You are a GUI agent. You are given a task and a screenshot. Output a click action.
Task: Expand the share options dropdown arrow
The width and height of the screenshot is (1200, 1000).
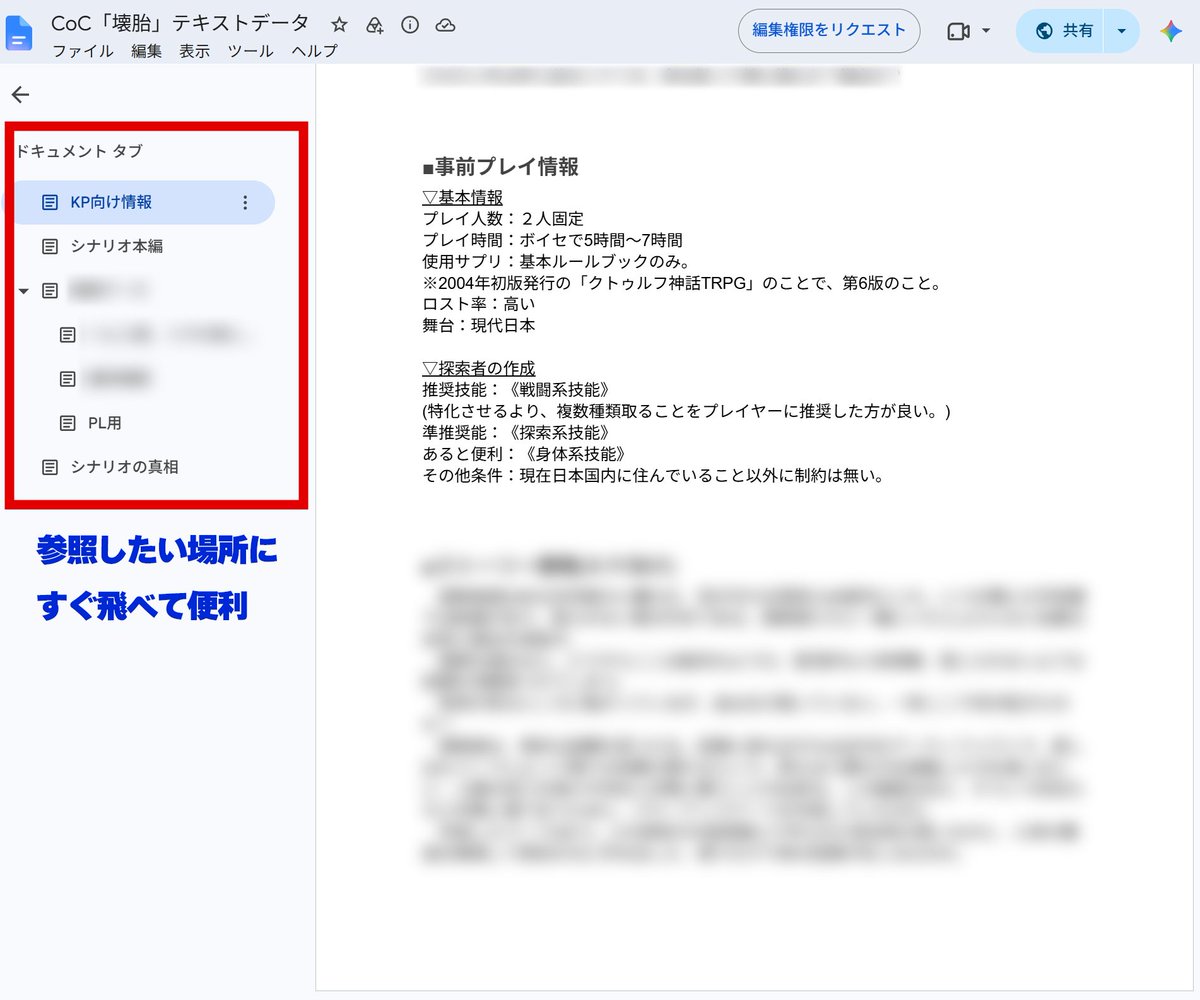(x=1121, y=31)
